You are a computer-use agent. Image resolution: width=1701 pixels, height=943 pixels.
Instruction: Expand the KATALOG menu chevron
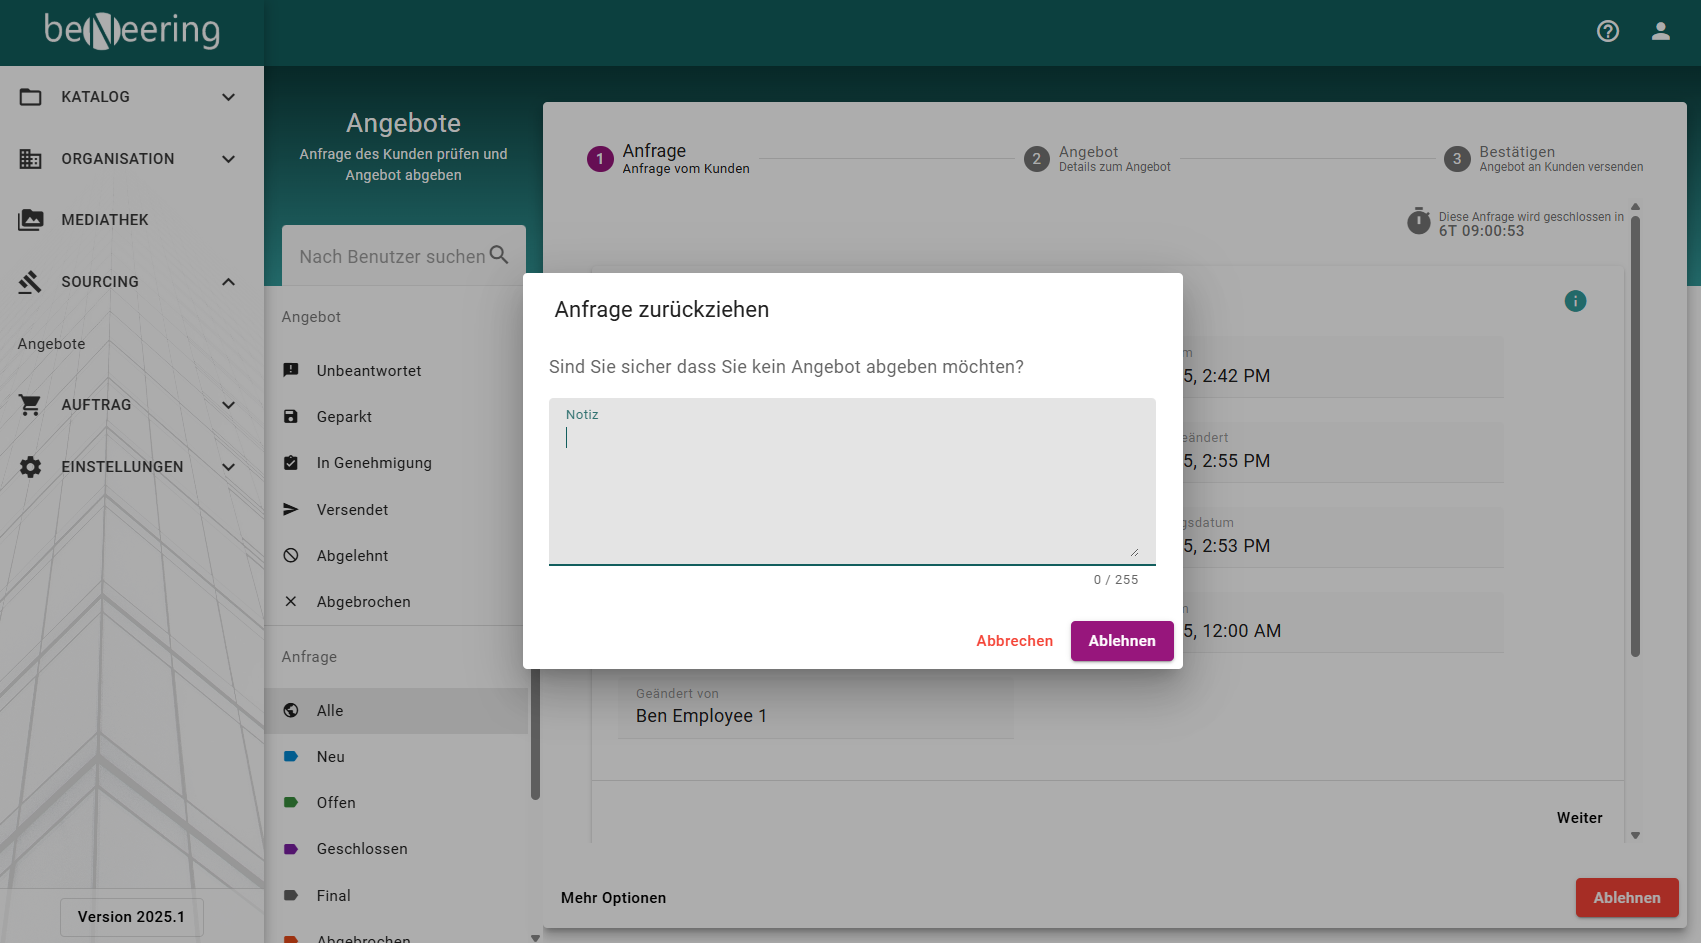(x=228, y=97)
